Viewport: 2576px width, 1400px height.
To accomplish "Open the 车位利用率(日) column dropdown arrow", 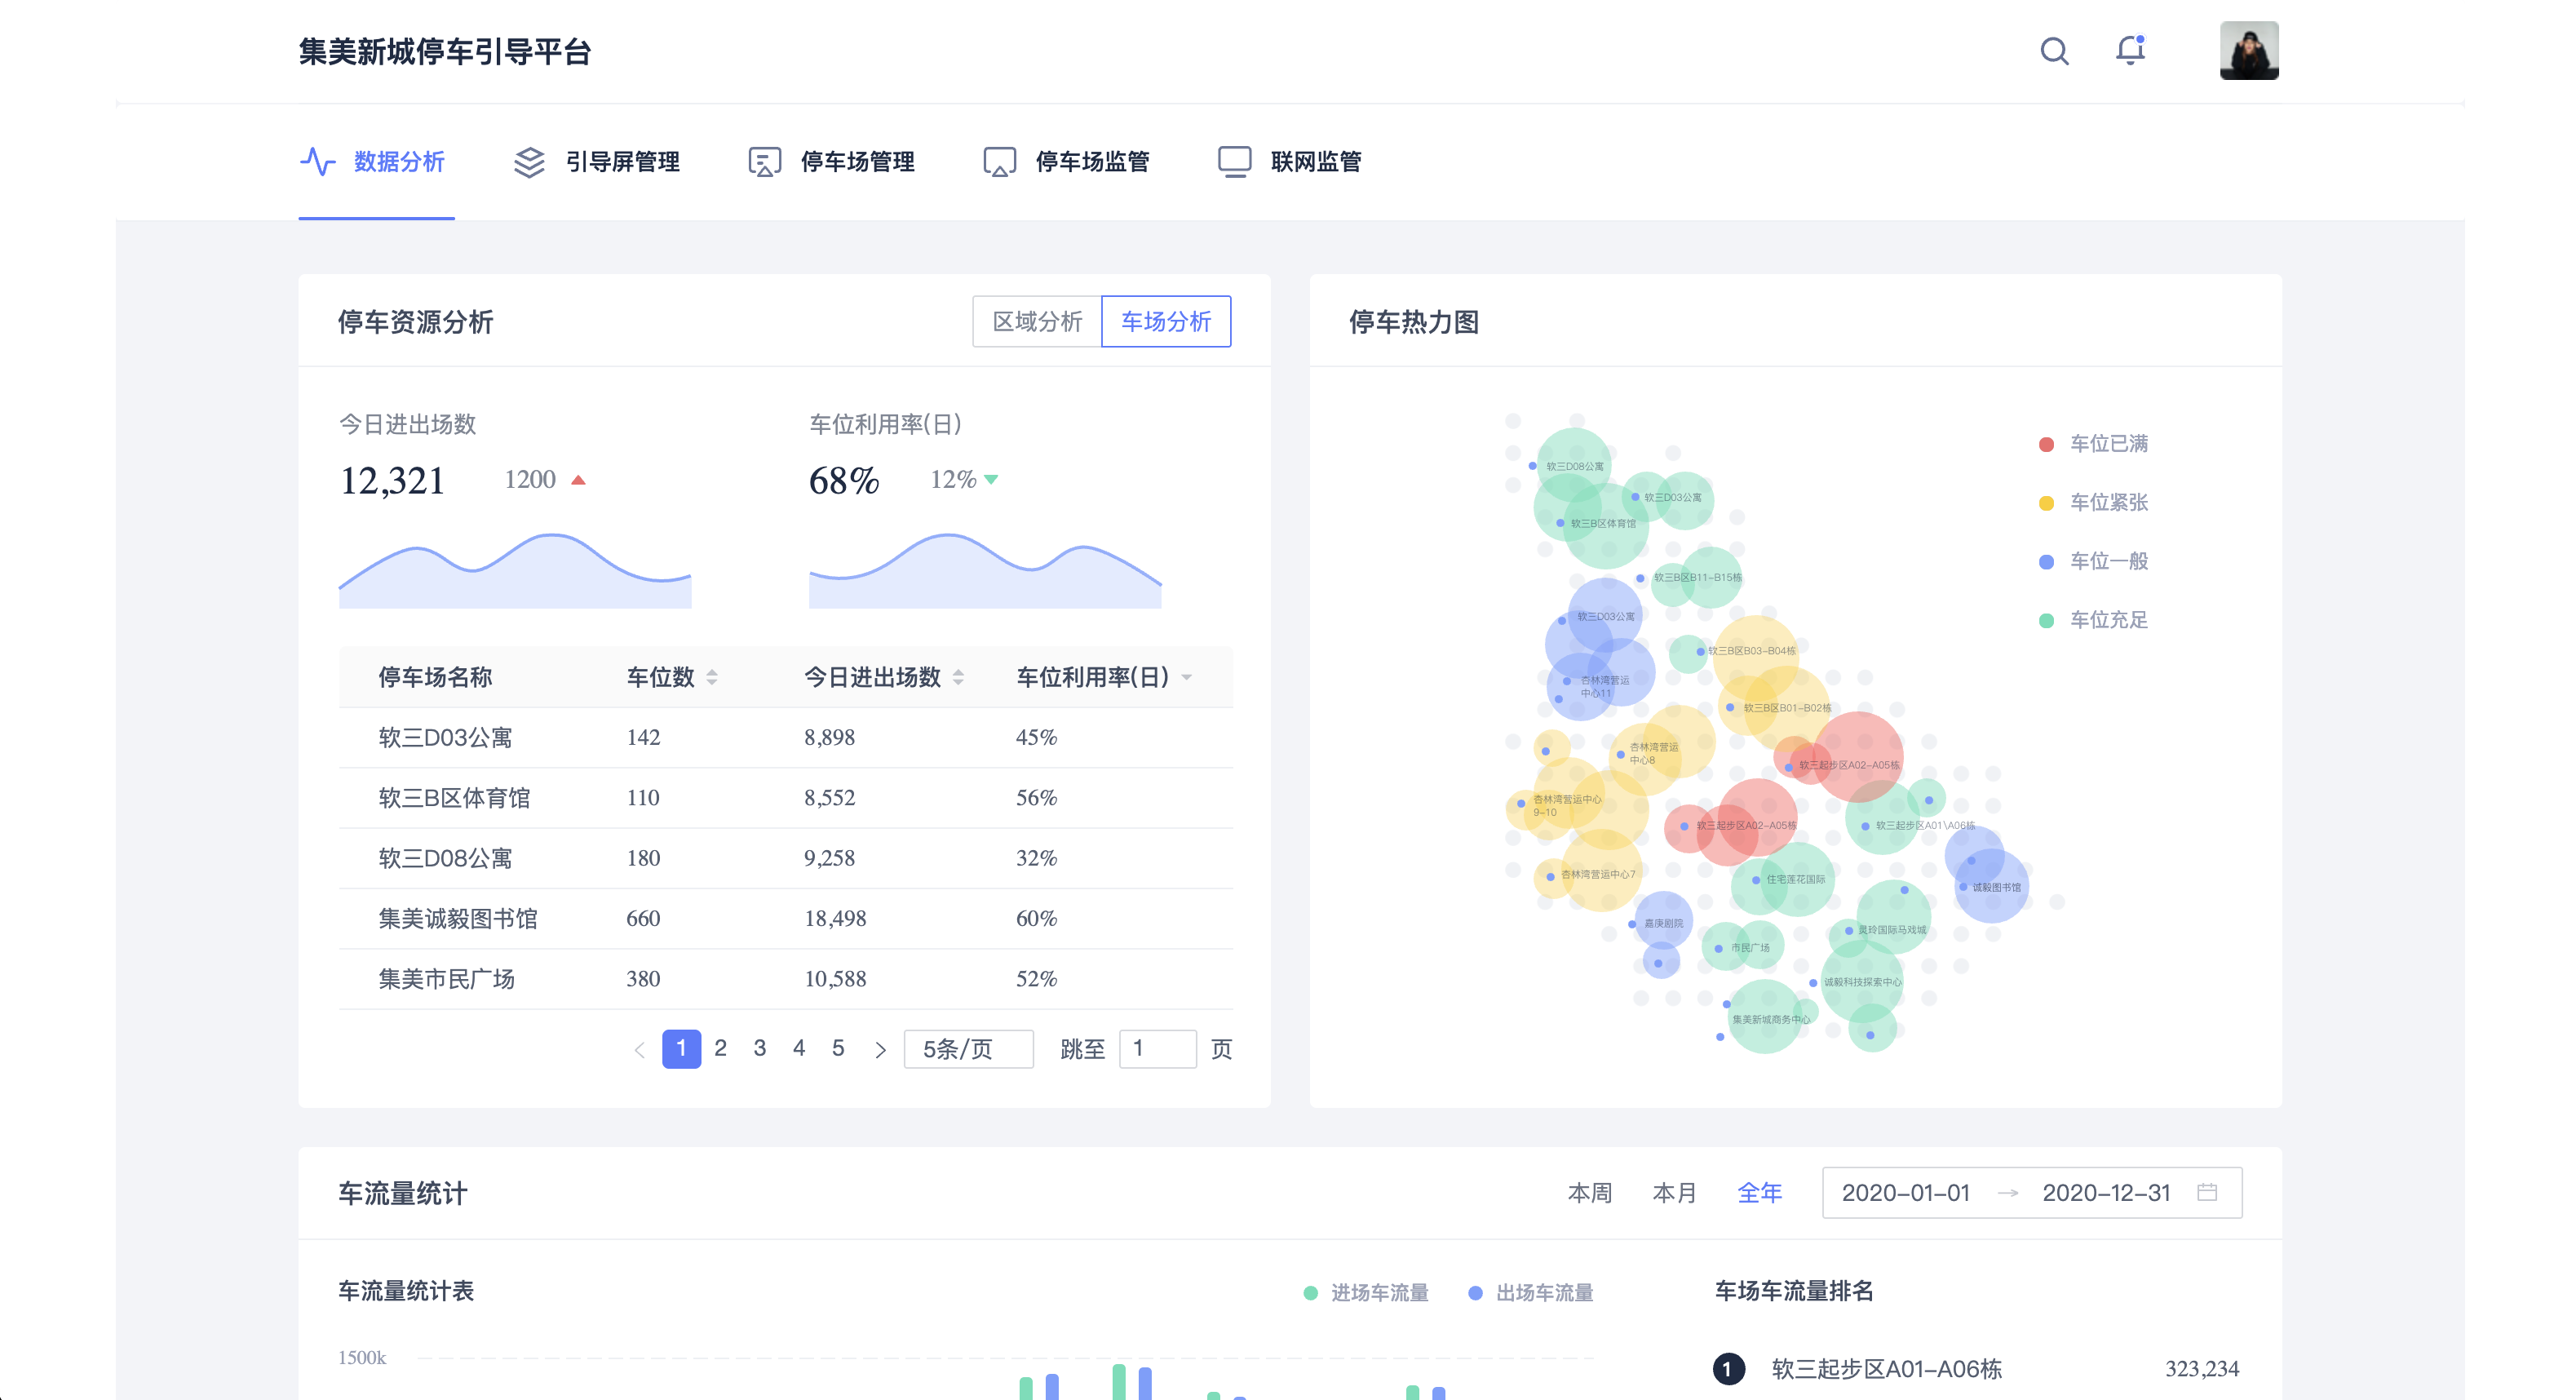I will coord(1187,677).
